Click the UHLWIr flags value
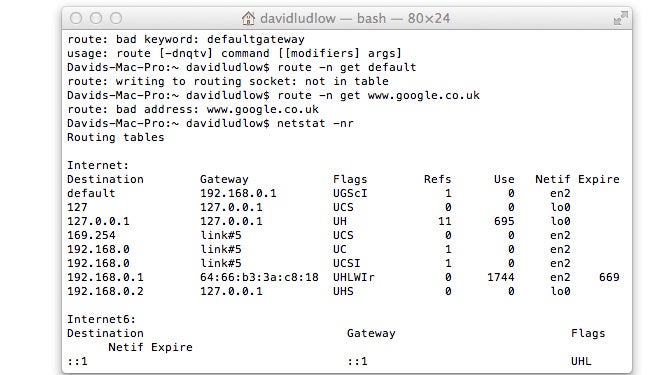667x375 pixels. coord(354,277)
